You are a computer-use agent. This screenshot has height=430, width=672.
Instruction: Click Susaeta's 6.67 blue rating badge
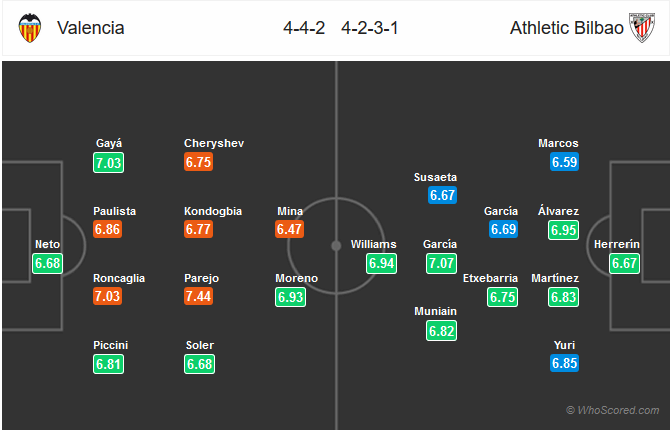pyautogui.click(x=442, y=195)
